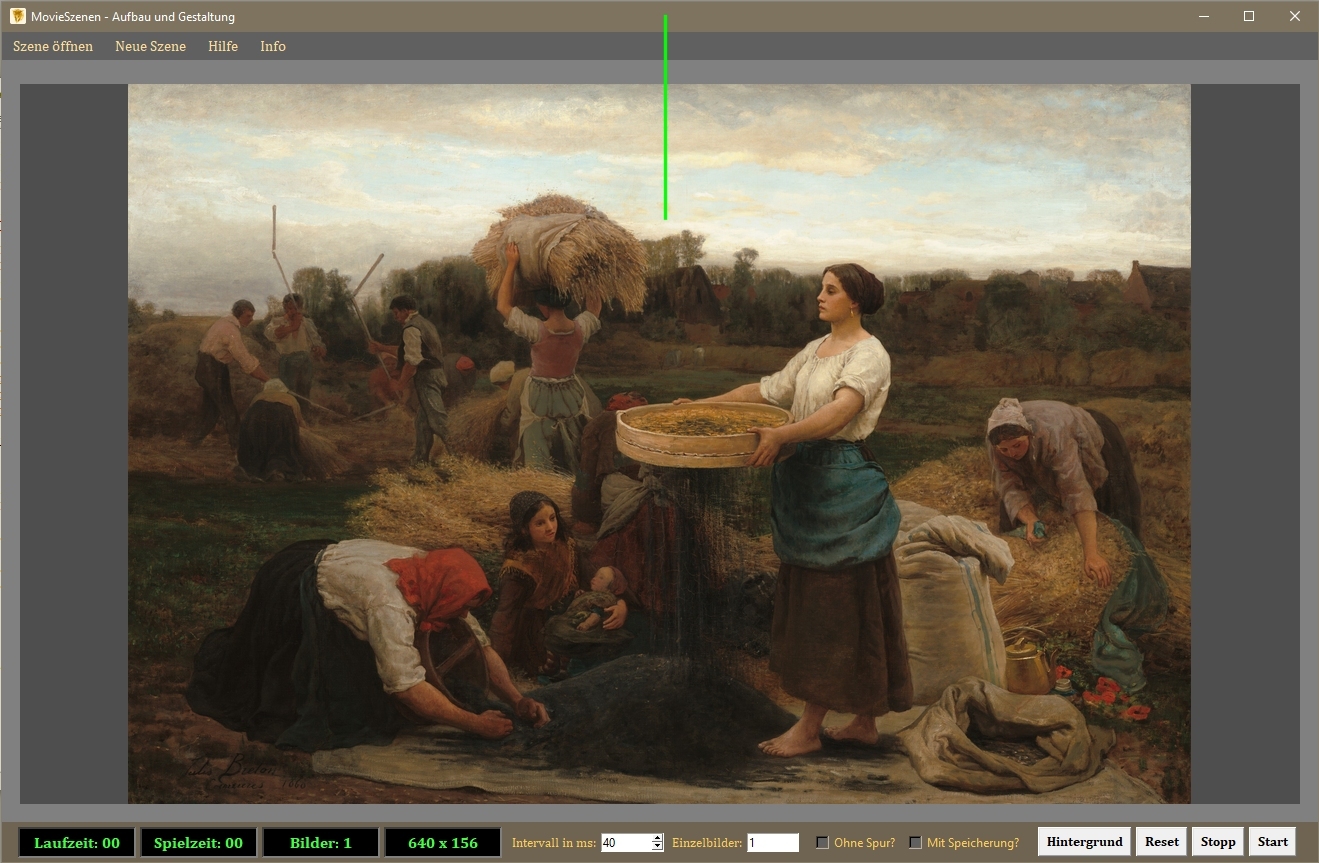Decrease Intervall in ms with down arrow
This screenshot has width=1319, height=863.
point(657,847)
